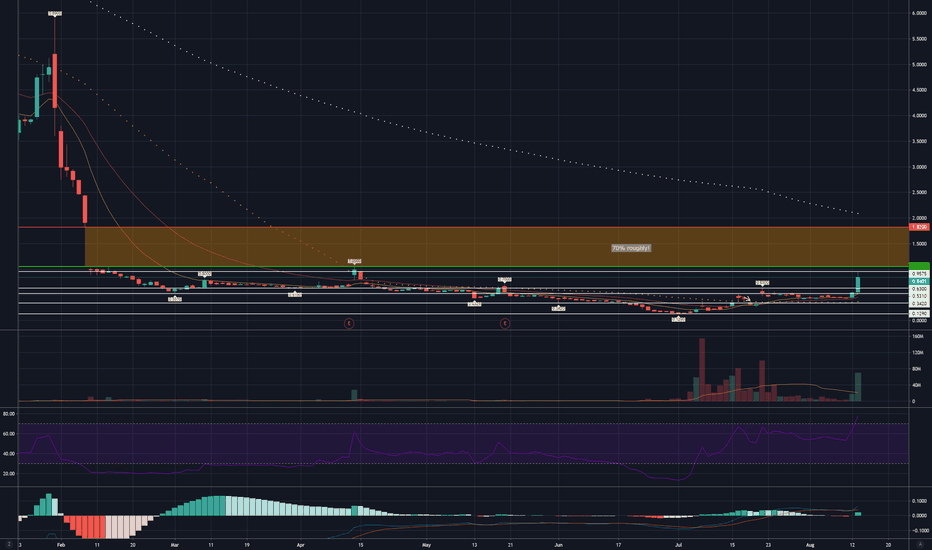Click the tallest red volume bar in early July
The height and width of the screenshot is (550, 932).
(x=702, y=370)
